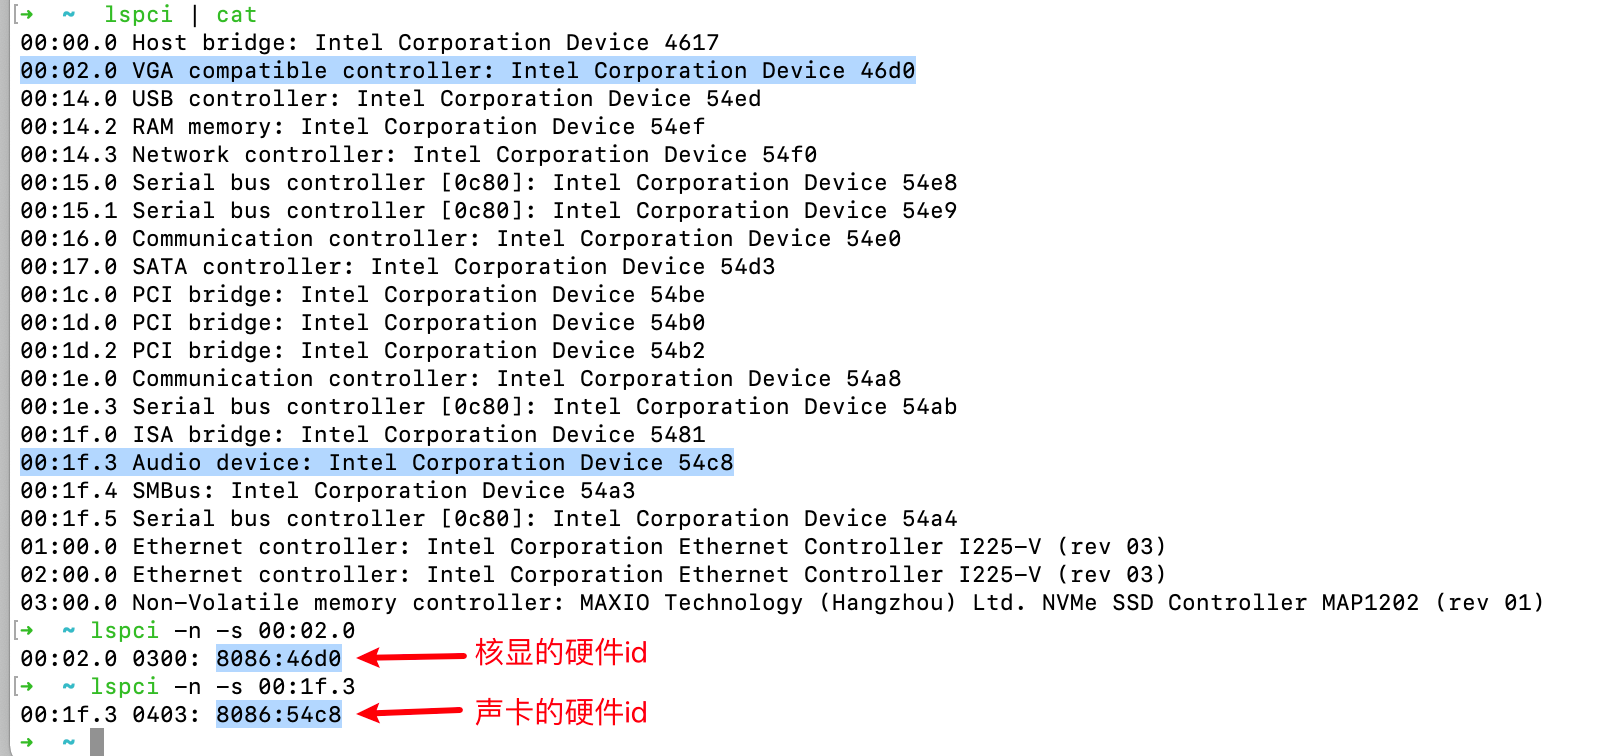Viewport: 1598px width, 756px height.
Task: Click the red annotation "核显的硬件id"
Action: tap(561, 653)
